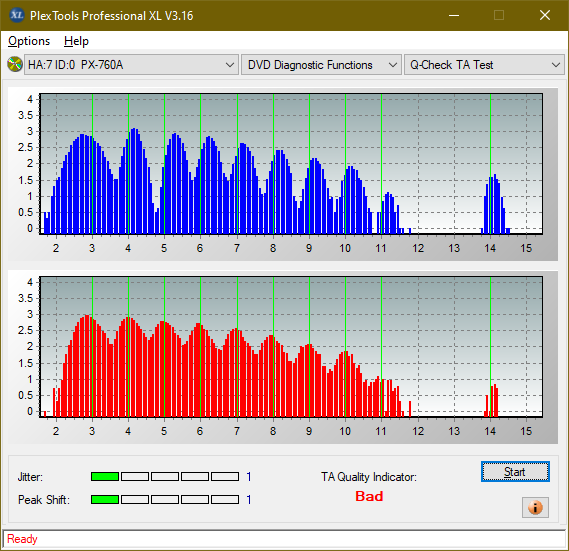Open the Q-Check TA Test dropdown
This screenshot has width=569, height=551.
click(x=484, y=65)
